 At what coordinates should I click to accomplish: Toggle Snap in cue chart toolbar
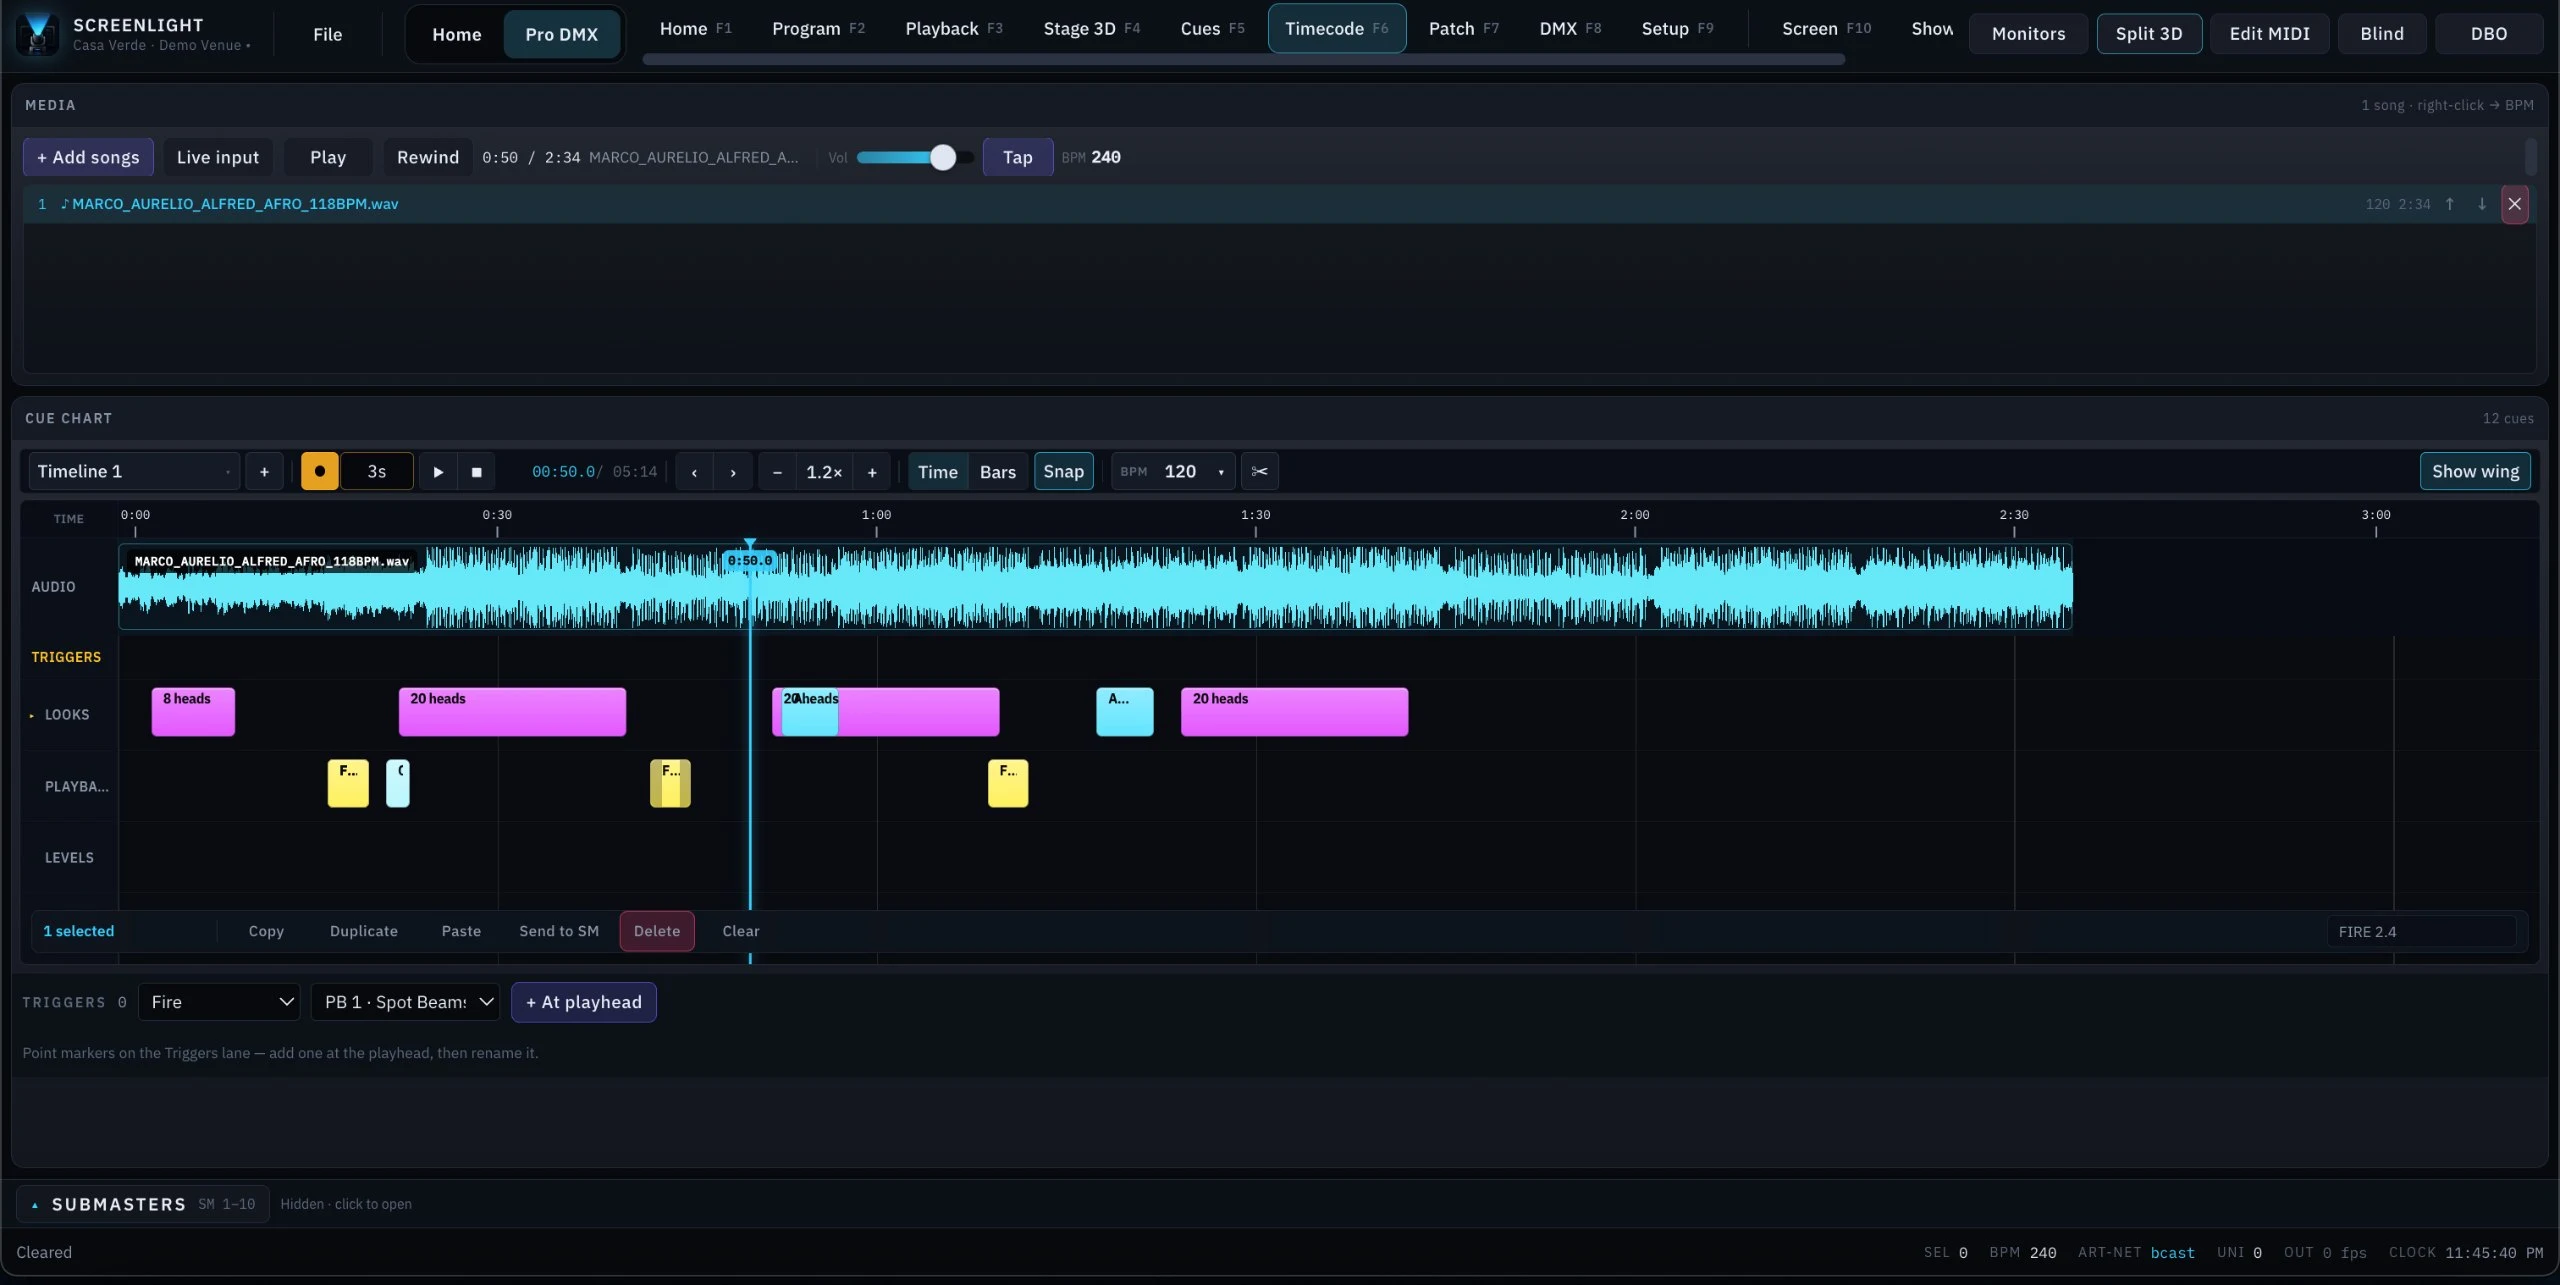point(1063,471)
